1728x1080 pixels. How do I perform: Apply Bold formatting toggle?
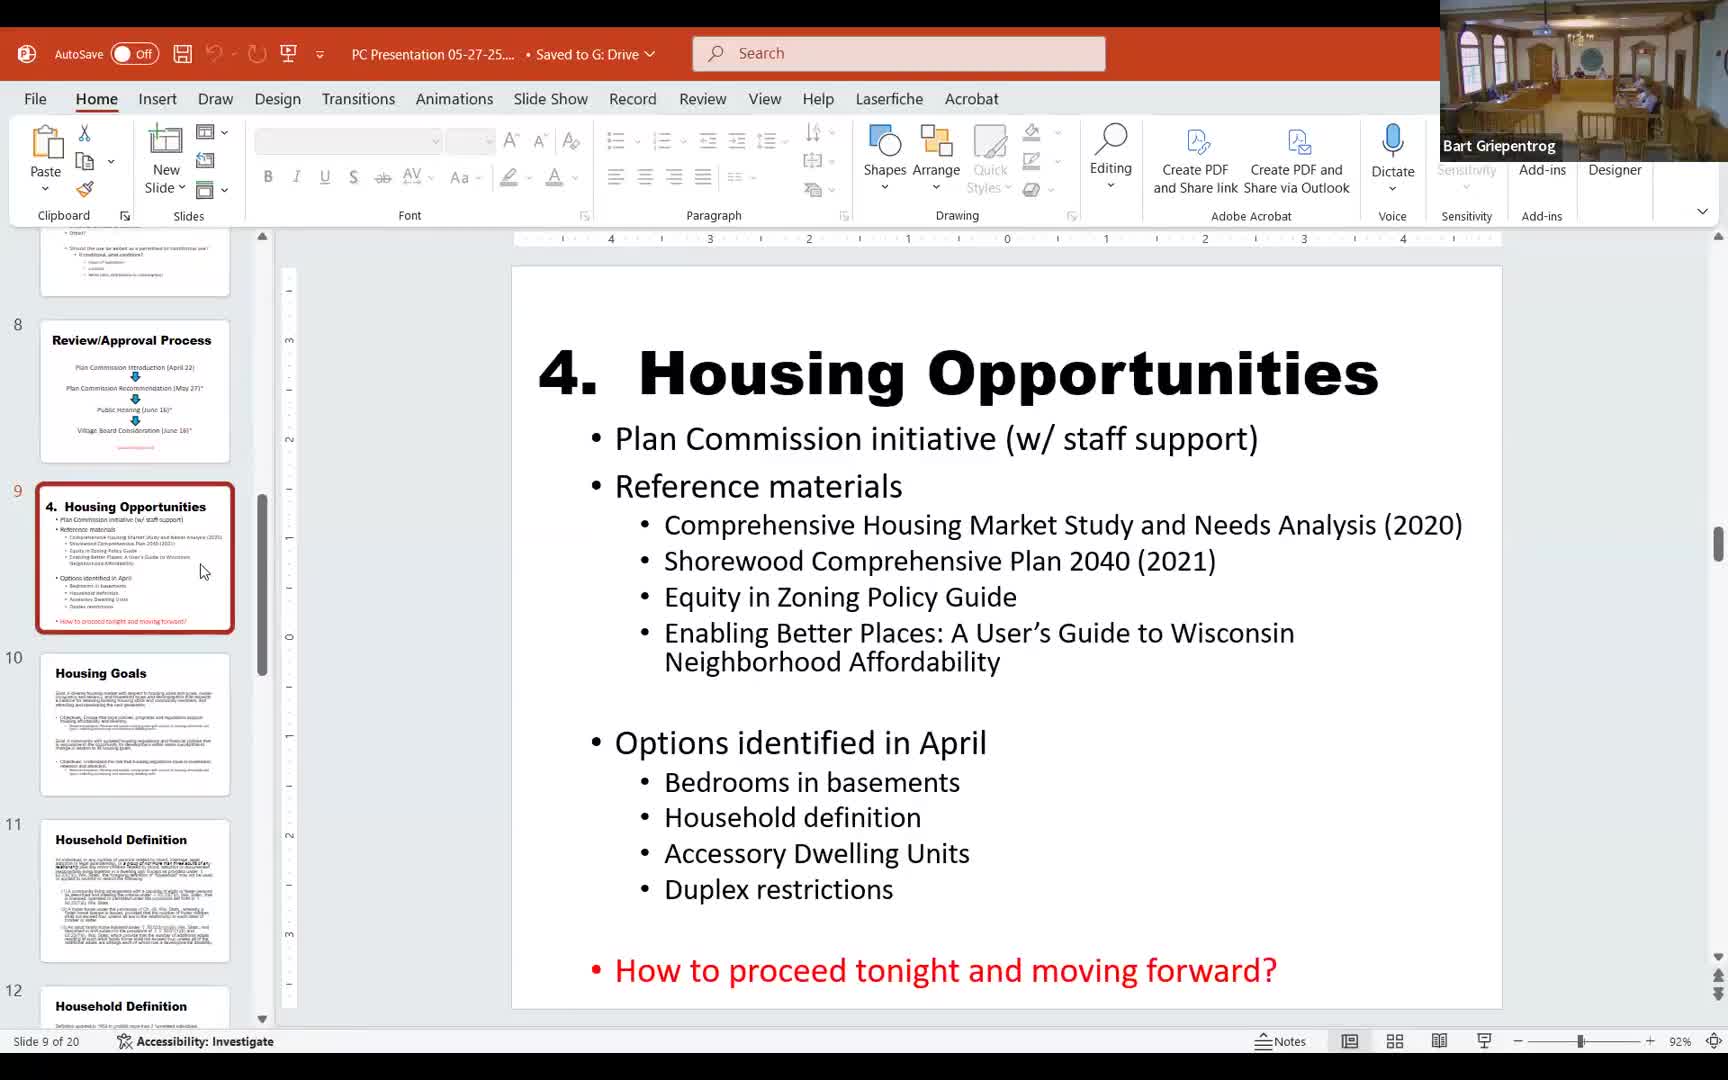click(x=267, y=176)
